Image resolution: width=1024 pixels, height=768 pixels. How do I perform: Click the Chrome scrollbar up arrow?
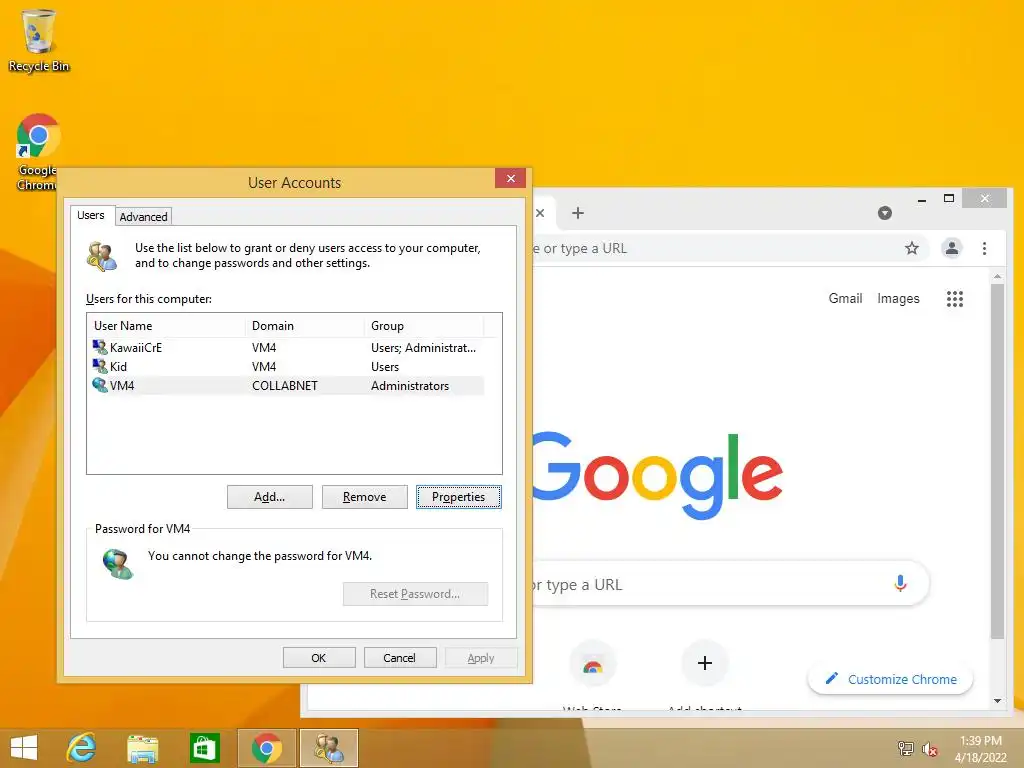(x=997, y=276)
